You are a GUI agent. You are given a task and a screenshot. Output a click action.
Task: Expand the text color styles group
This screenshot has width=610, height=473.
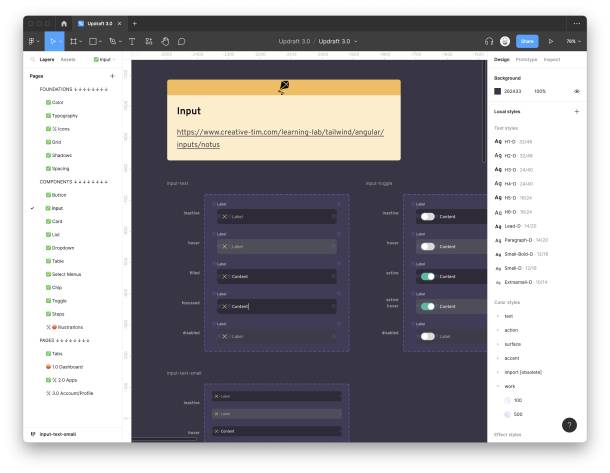pos(498,316)
